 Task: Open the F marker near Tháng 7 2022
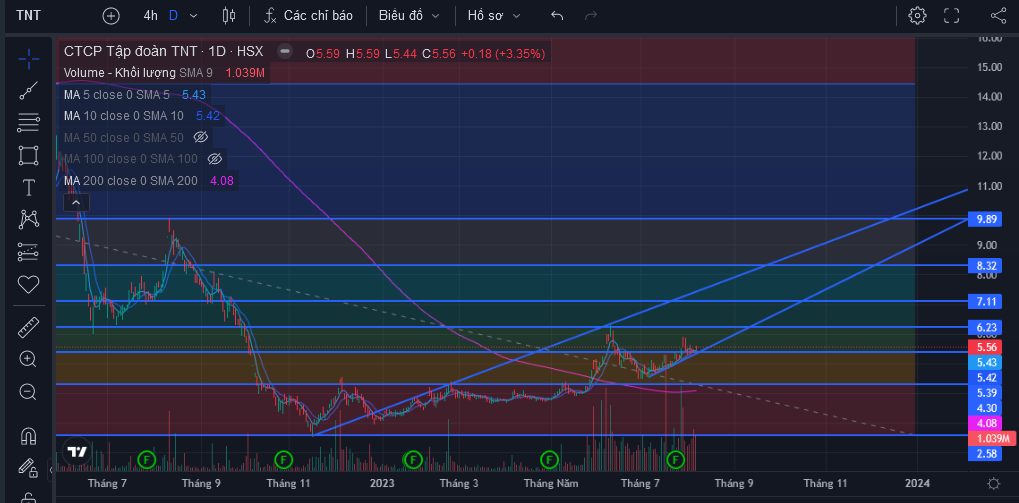coord(147,460)
